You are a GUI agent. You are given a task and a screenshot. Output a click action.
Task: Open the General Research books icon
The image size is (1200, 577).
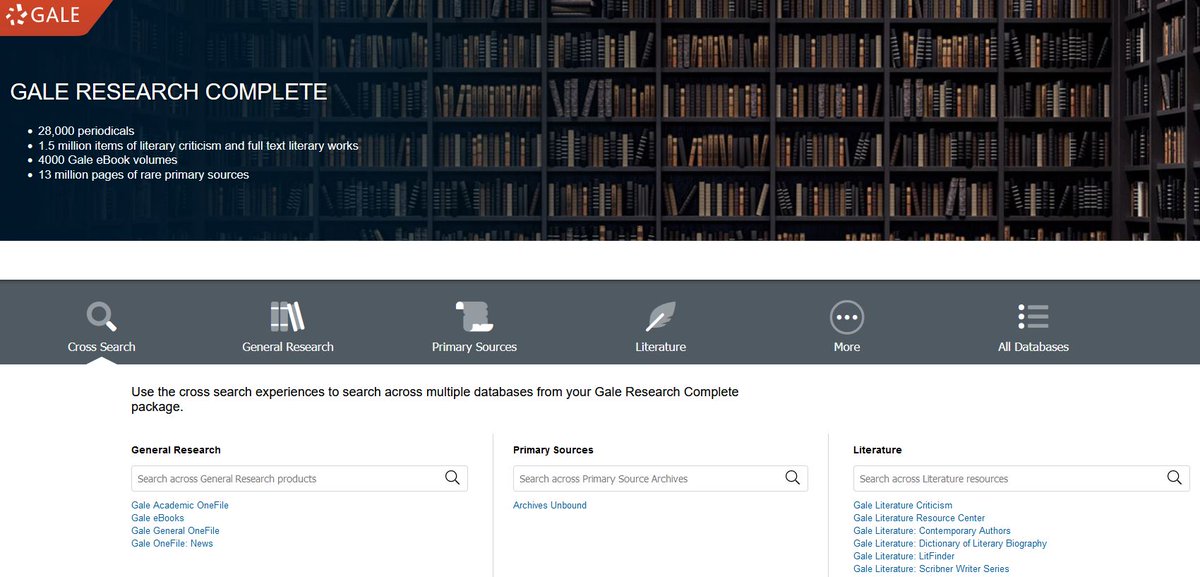click(x=287, y=316)
